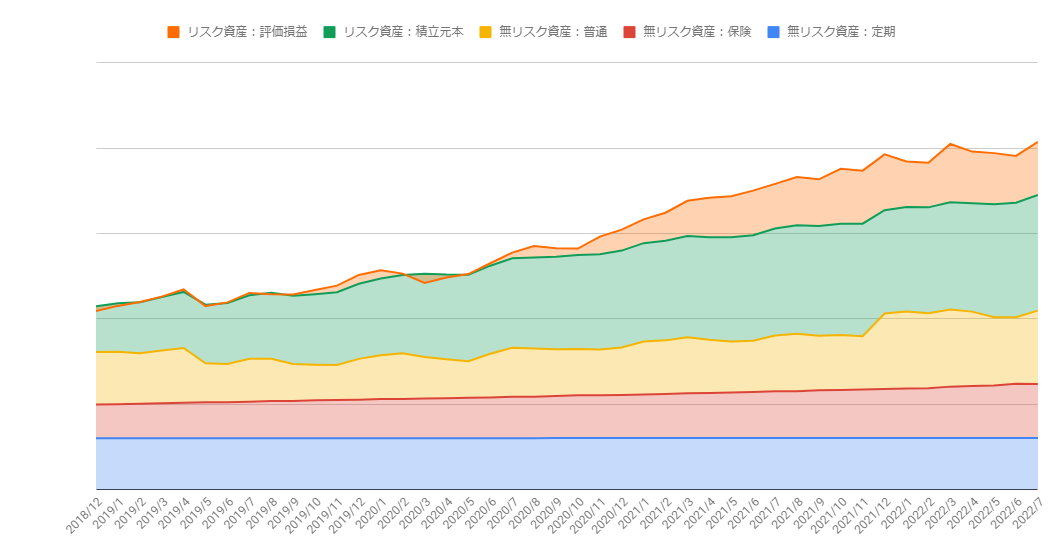1063x555 pixels.
Task: Select the リスク資産:評価損益 legend label
Action: (247, 32)
